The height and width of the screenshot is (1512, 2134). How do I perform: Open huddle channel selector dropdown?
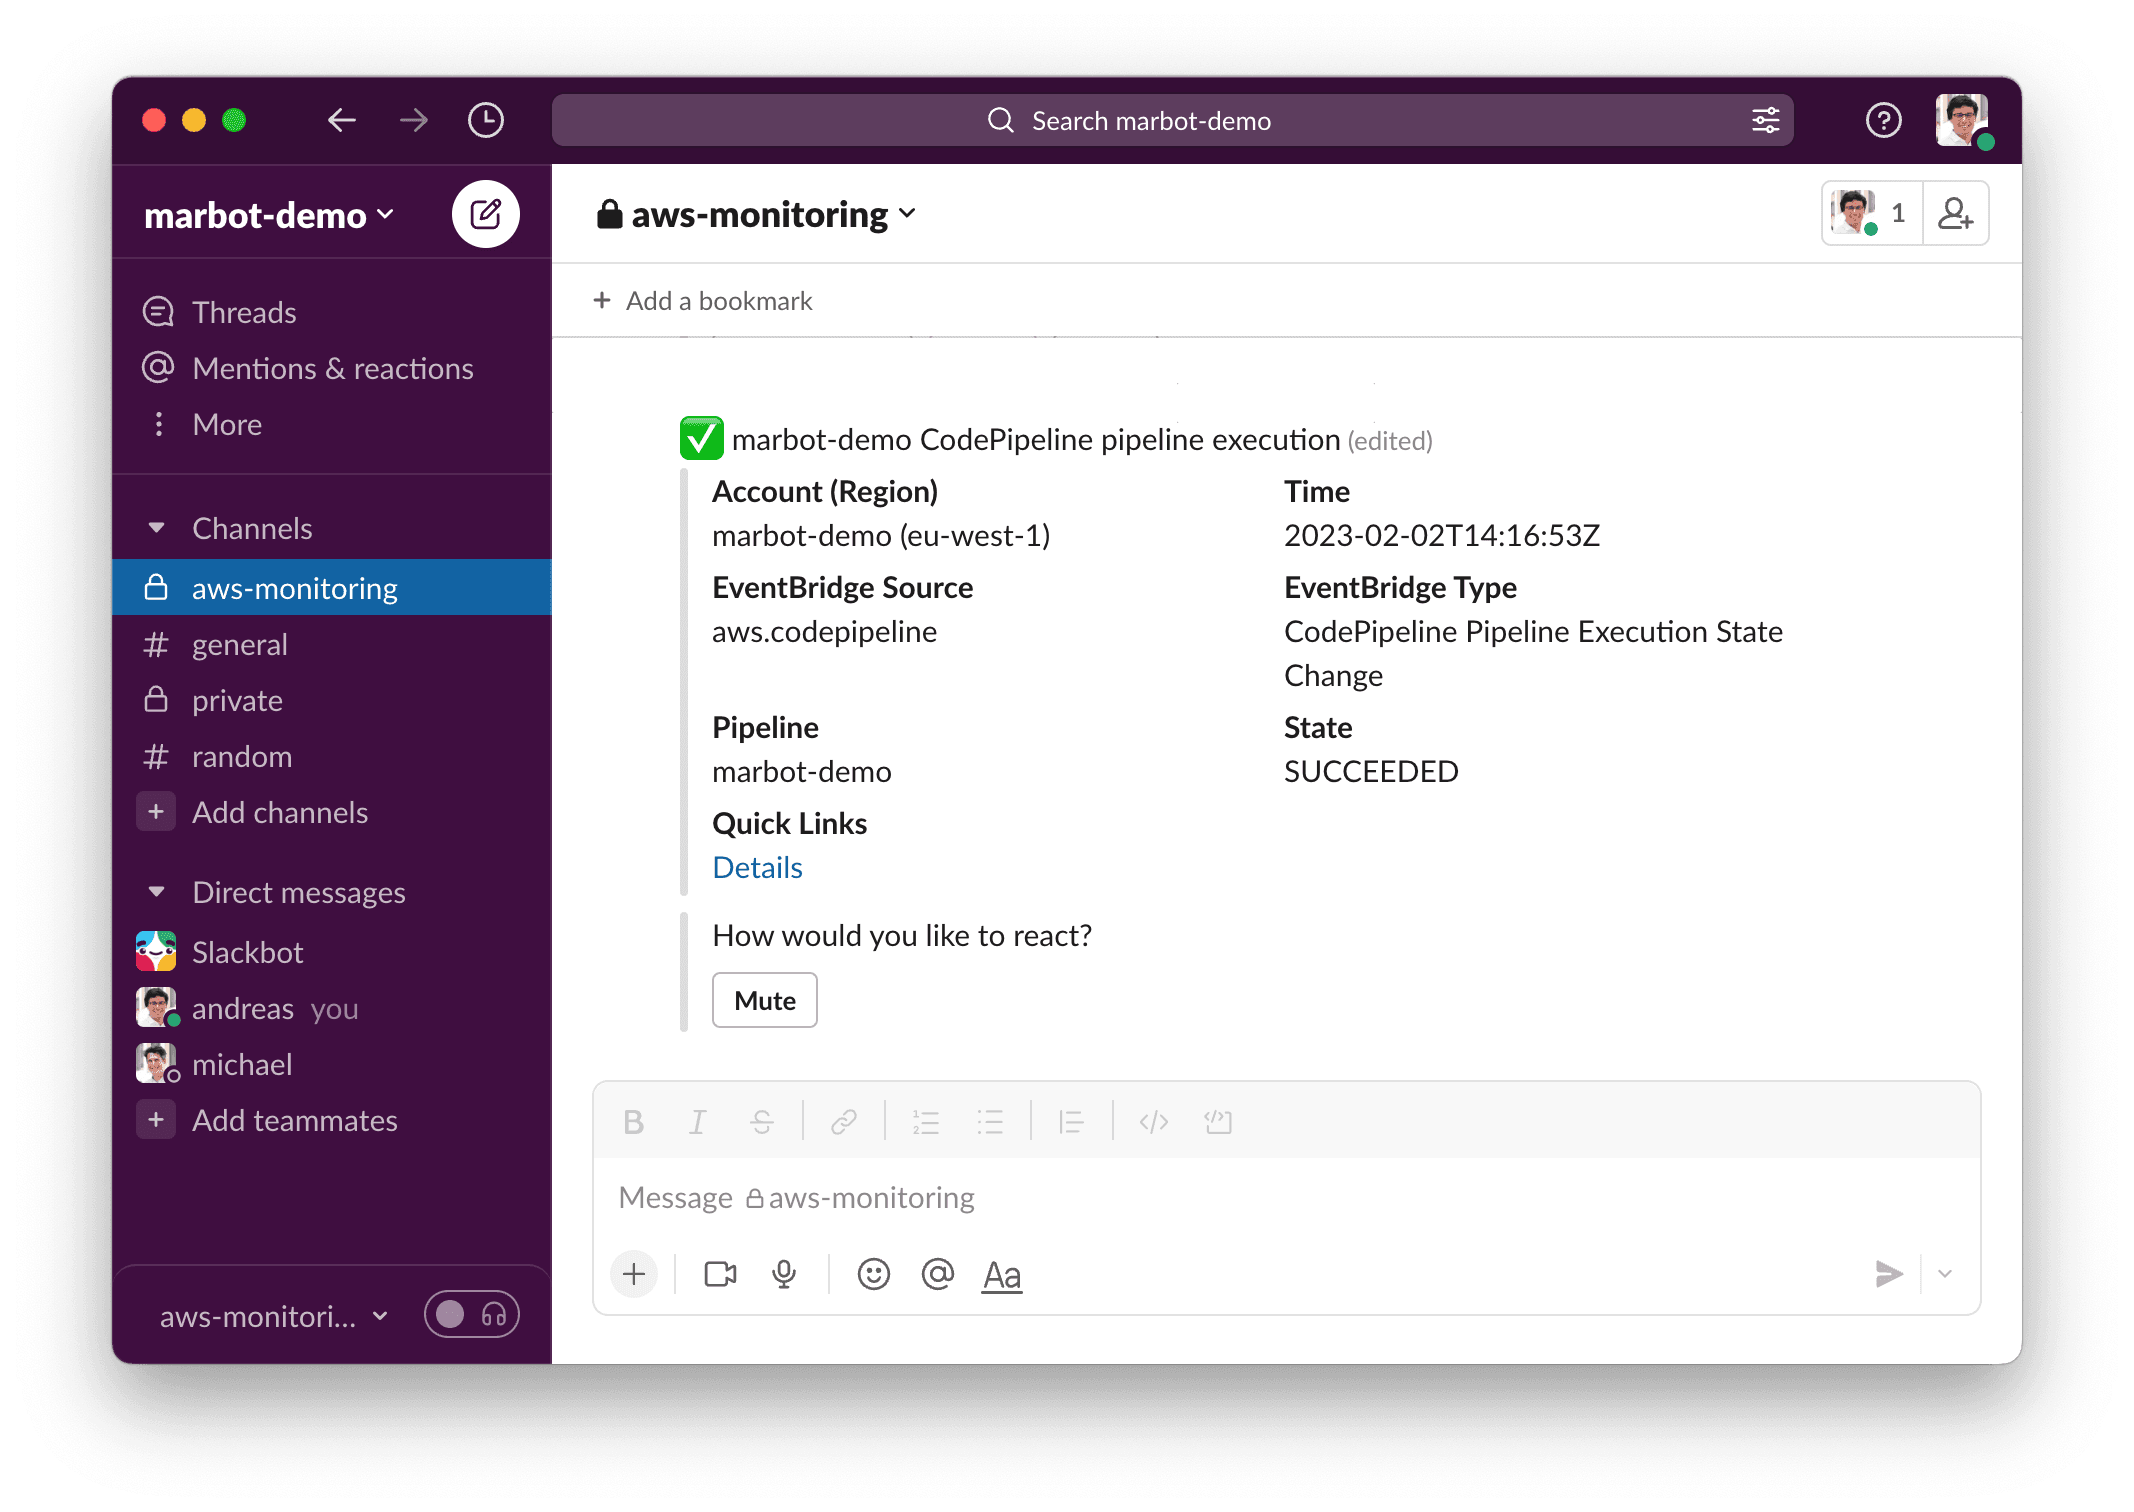point(274,1316)
